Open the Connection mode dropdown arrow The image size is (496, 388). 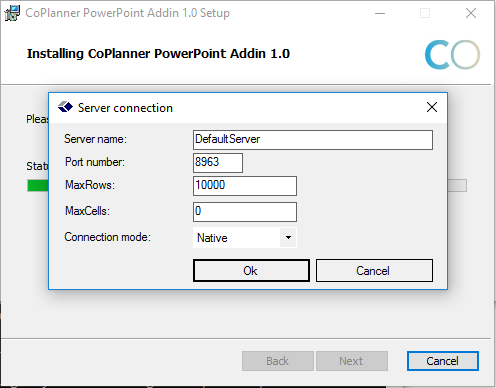point(288,238)
